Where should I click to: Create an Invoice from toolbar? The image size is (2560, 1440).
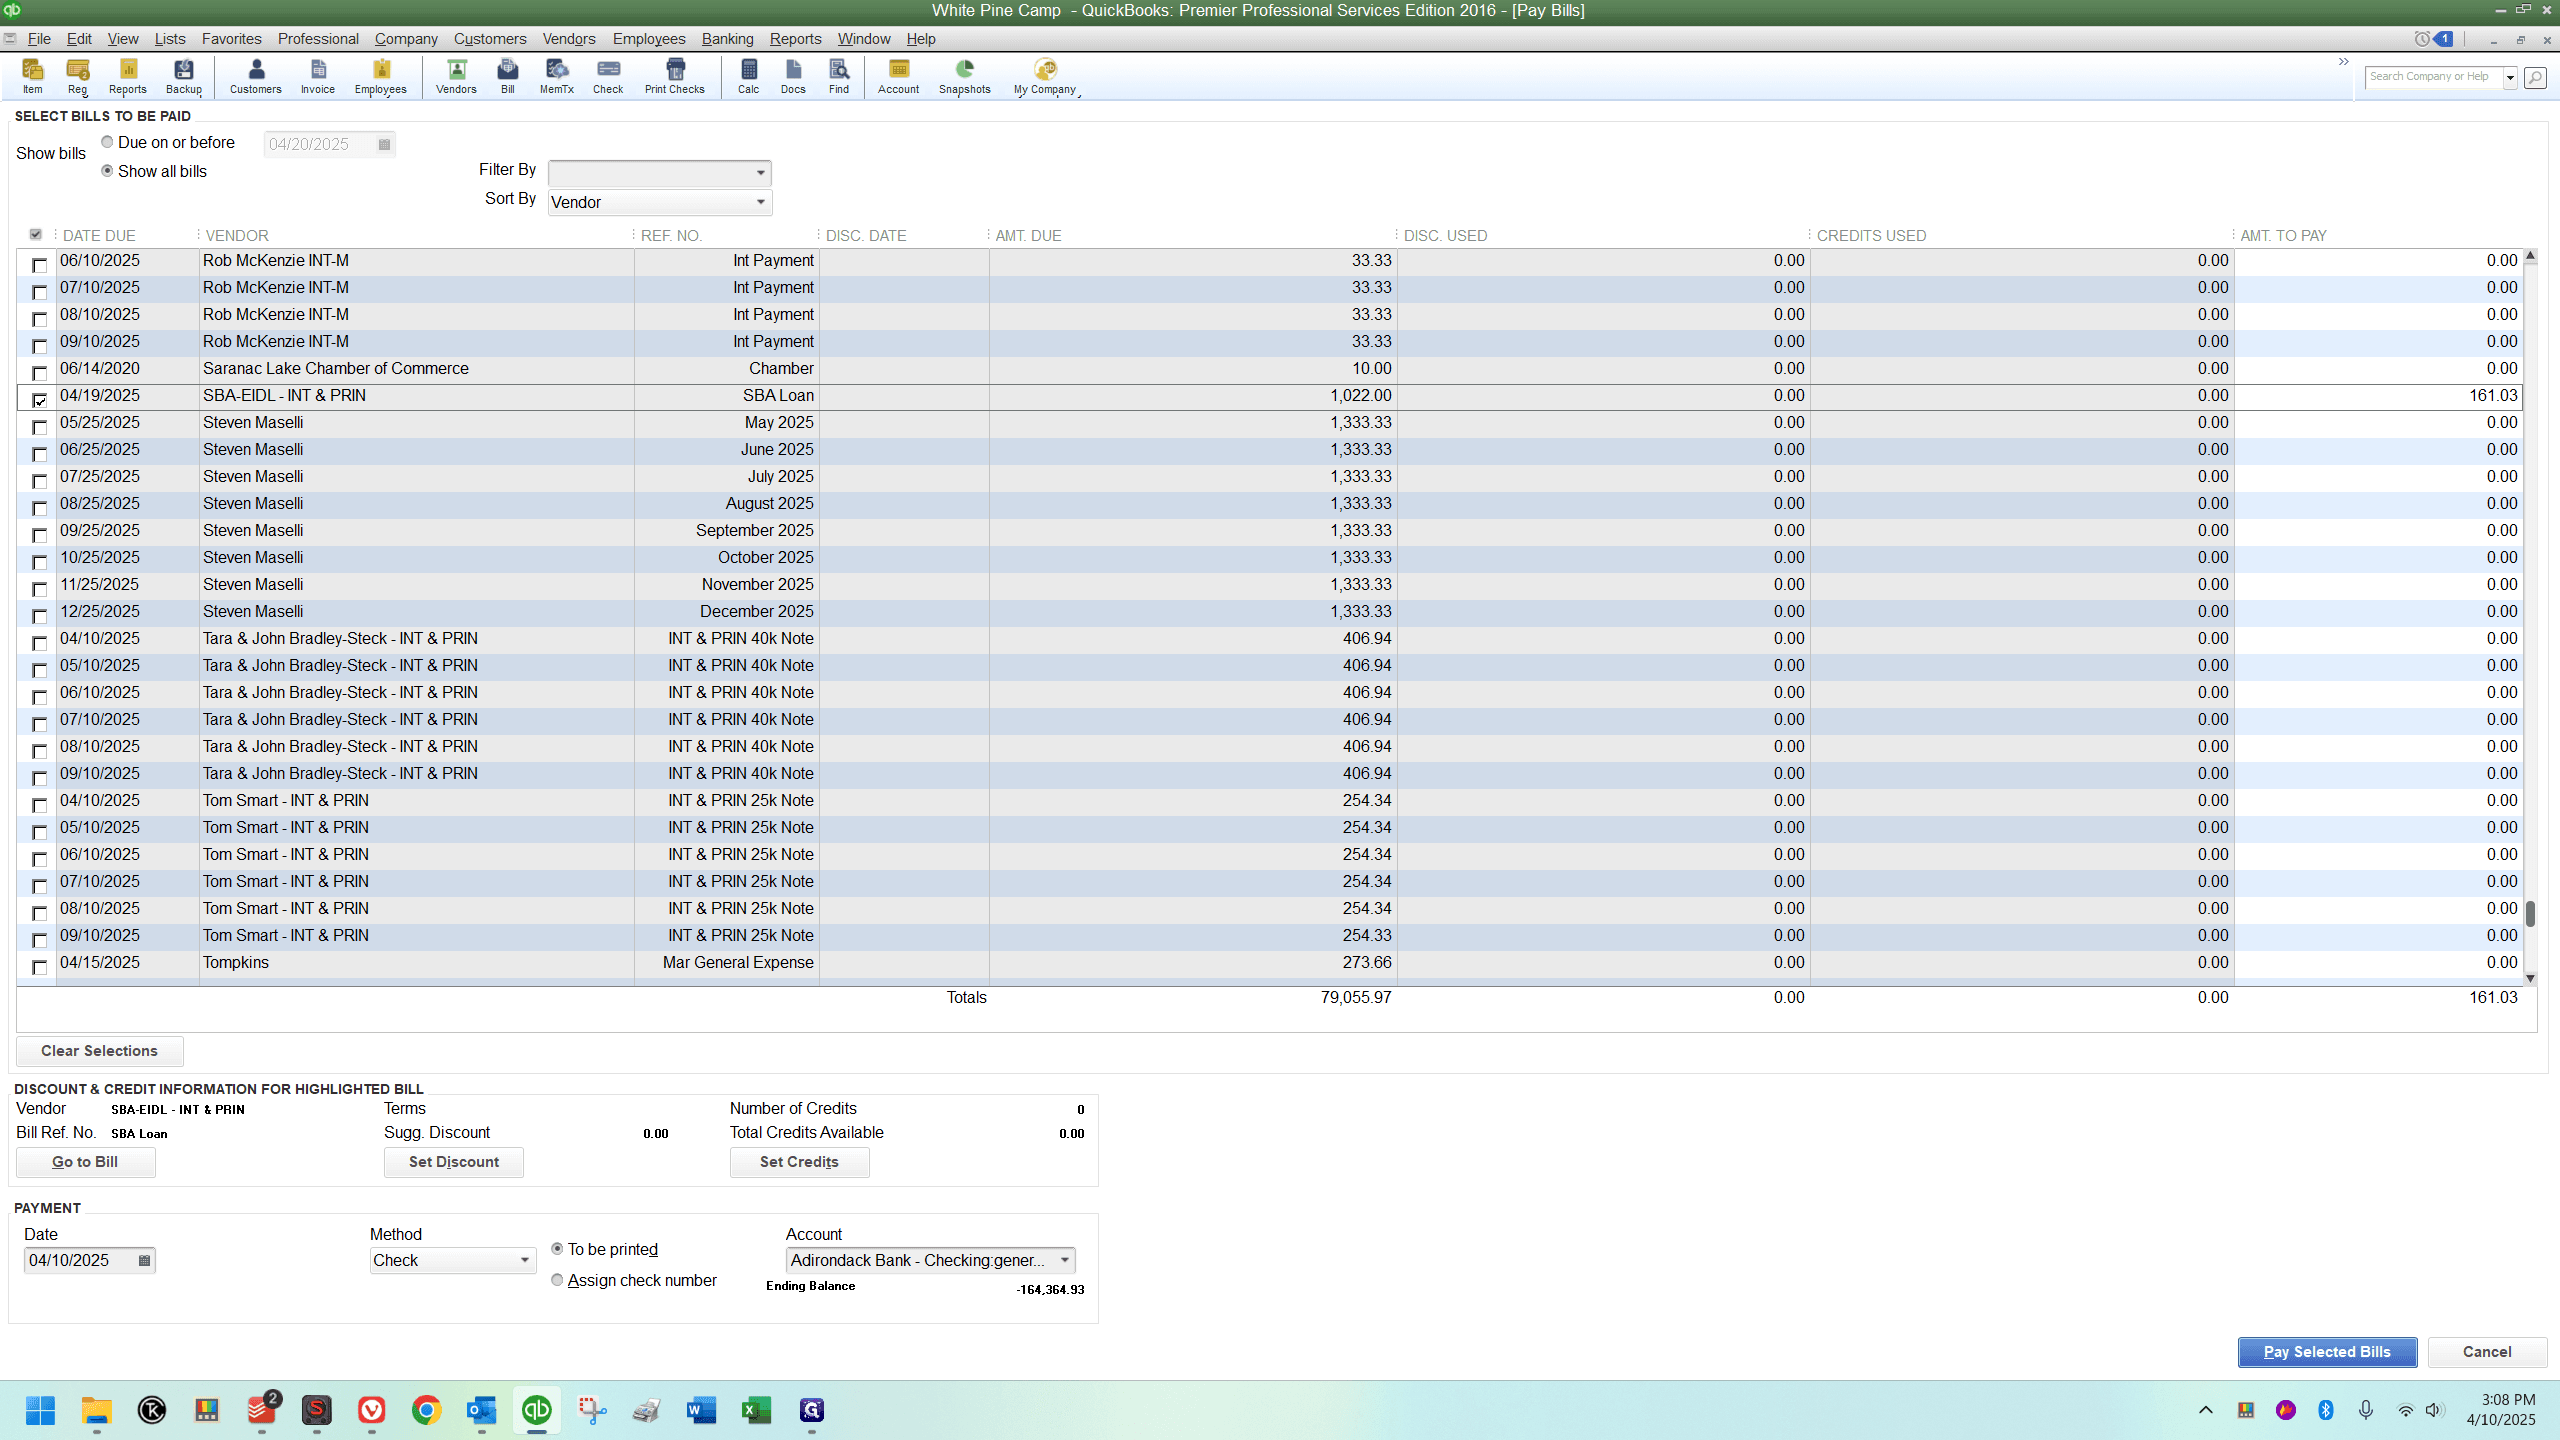point(318,76)
